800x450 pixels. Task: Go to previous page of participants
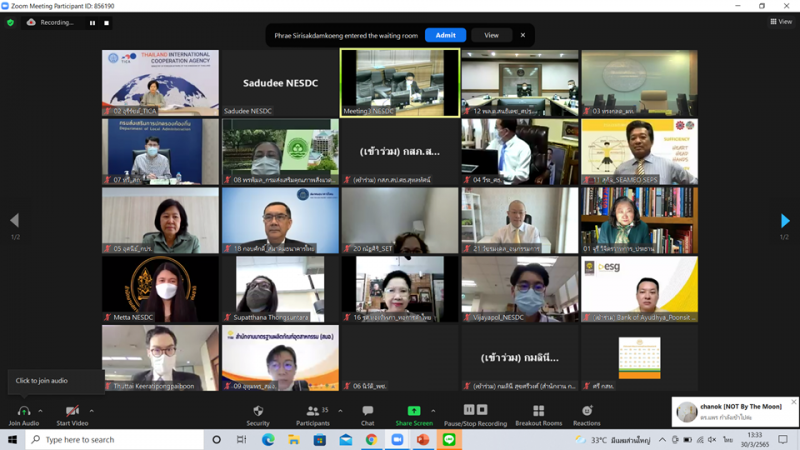[15, 220]
